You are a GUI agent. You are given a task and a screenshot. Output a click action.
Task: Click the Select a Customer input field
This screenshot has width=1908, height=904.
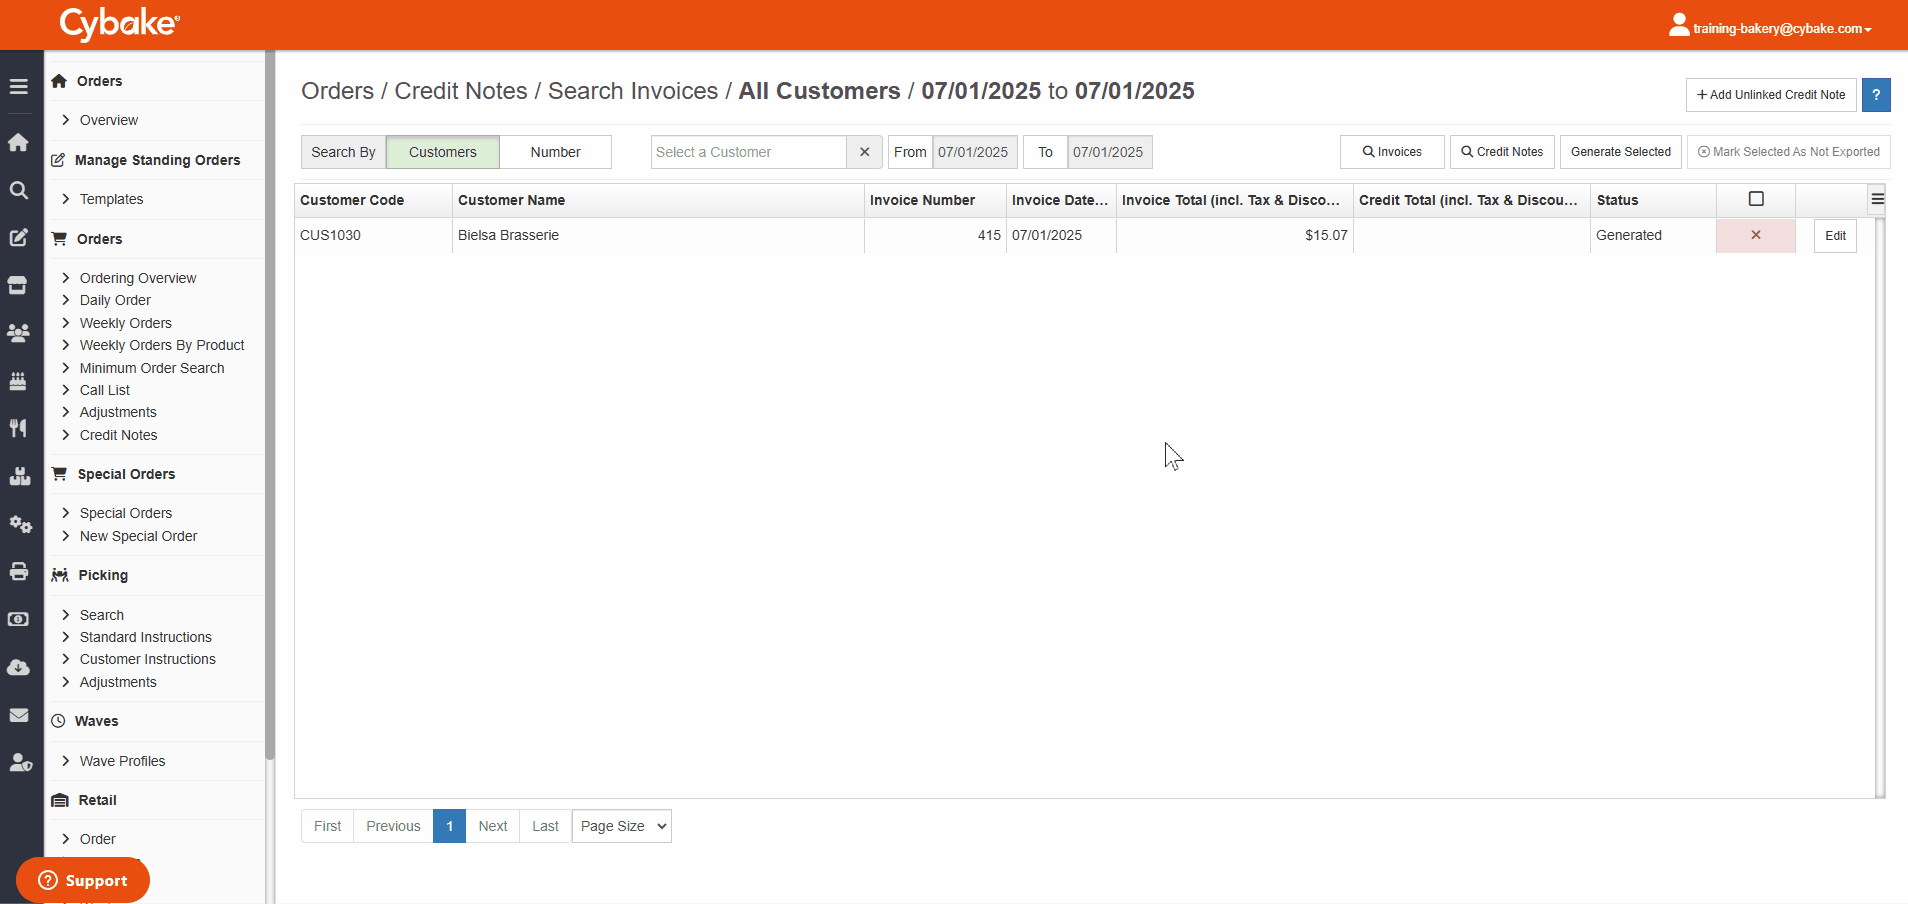[748, 152]
